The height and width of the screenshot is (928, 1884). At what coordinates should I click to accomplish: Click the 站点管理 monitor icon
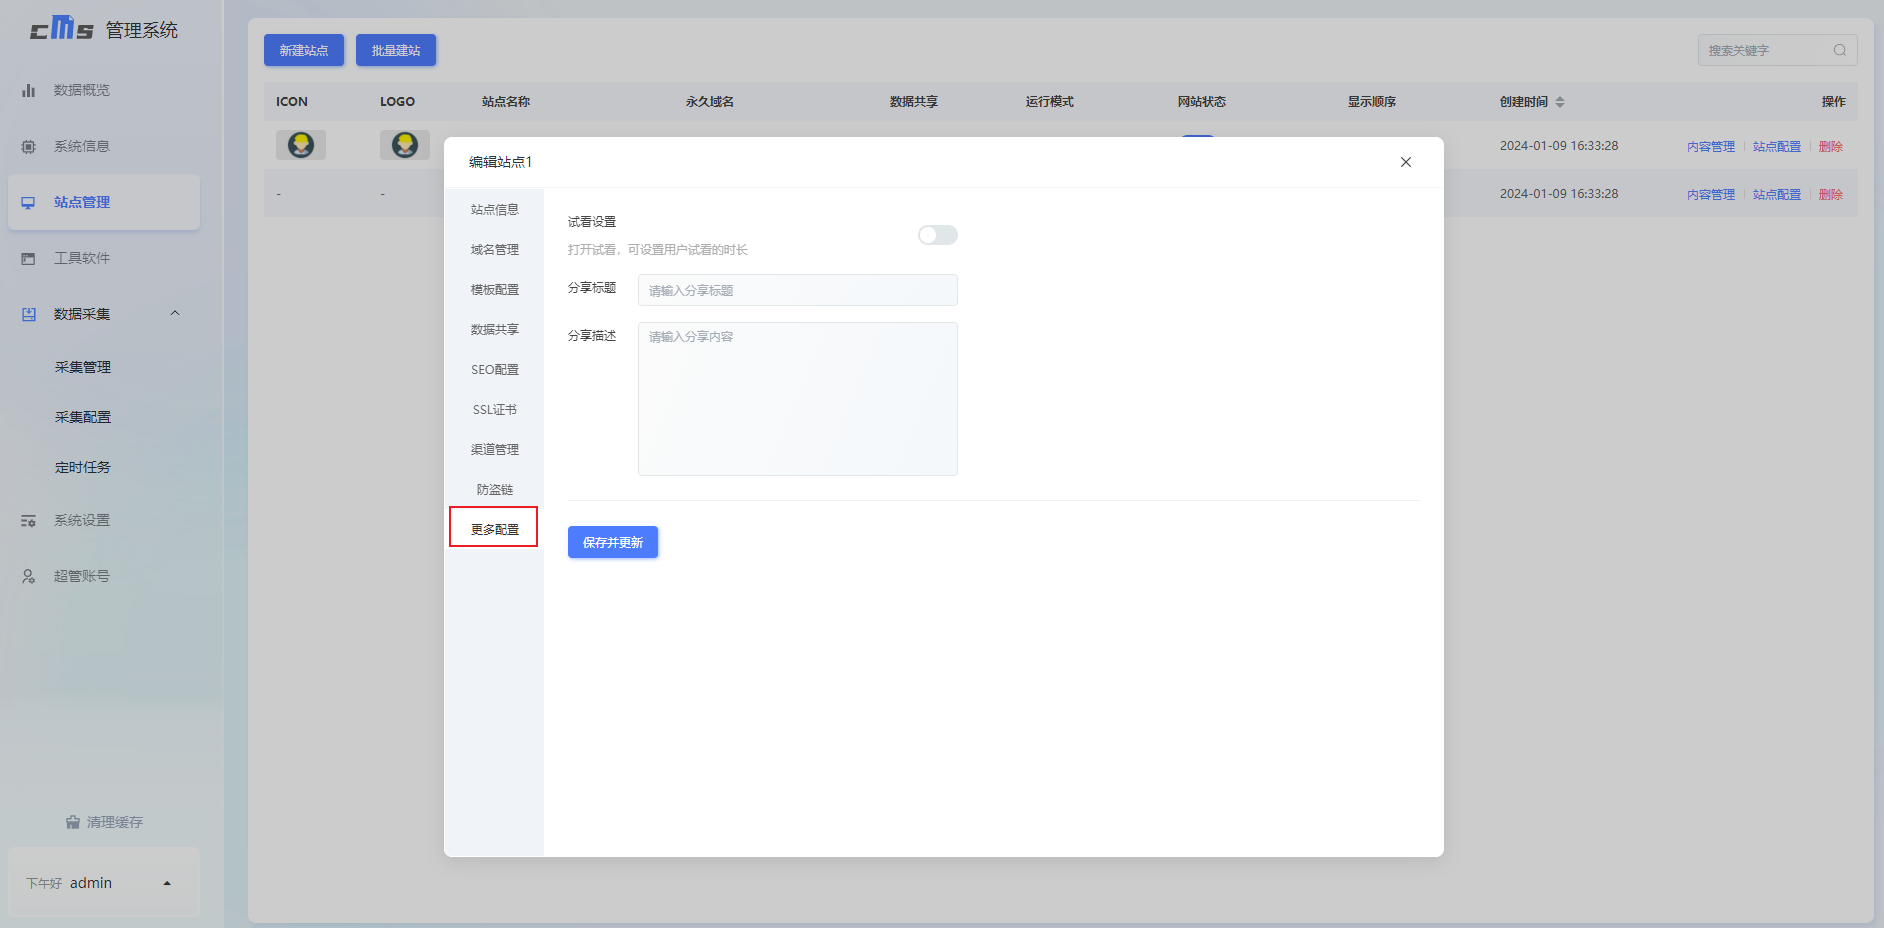(29, 202)
